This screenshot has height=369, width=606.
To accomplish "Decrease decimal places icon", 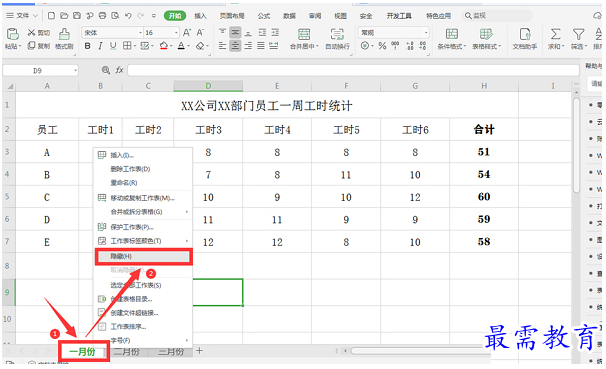I will click(423, 46).
